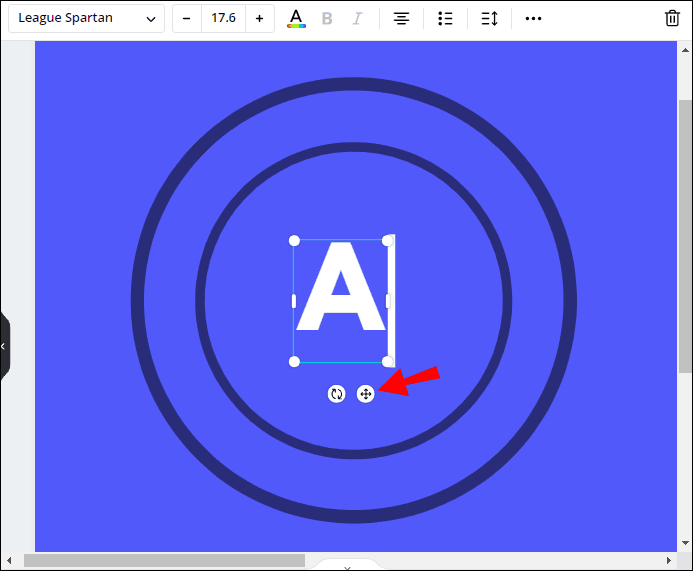Select the white letter A text

pos(340,289)
